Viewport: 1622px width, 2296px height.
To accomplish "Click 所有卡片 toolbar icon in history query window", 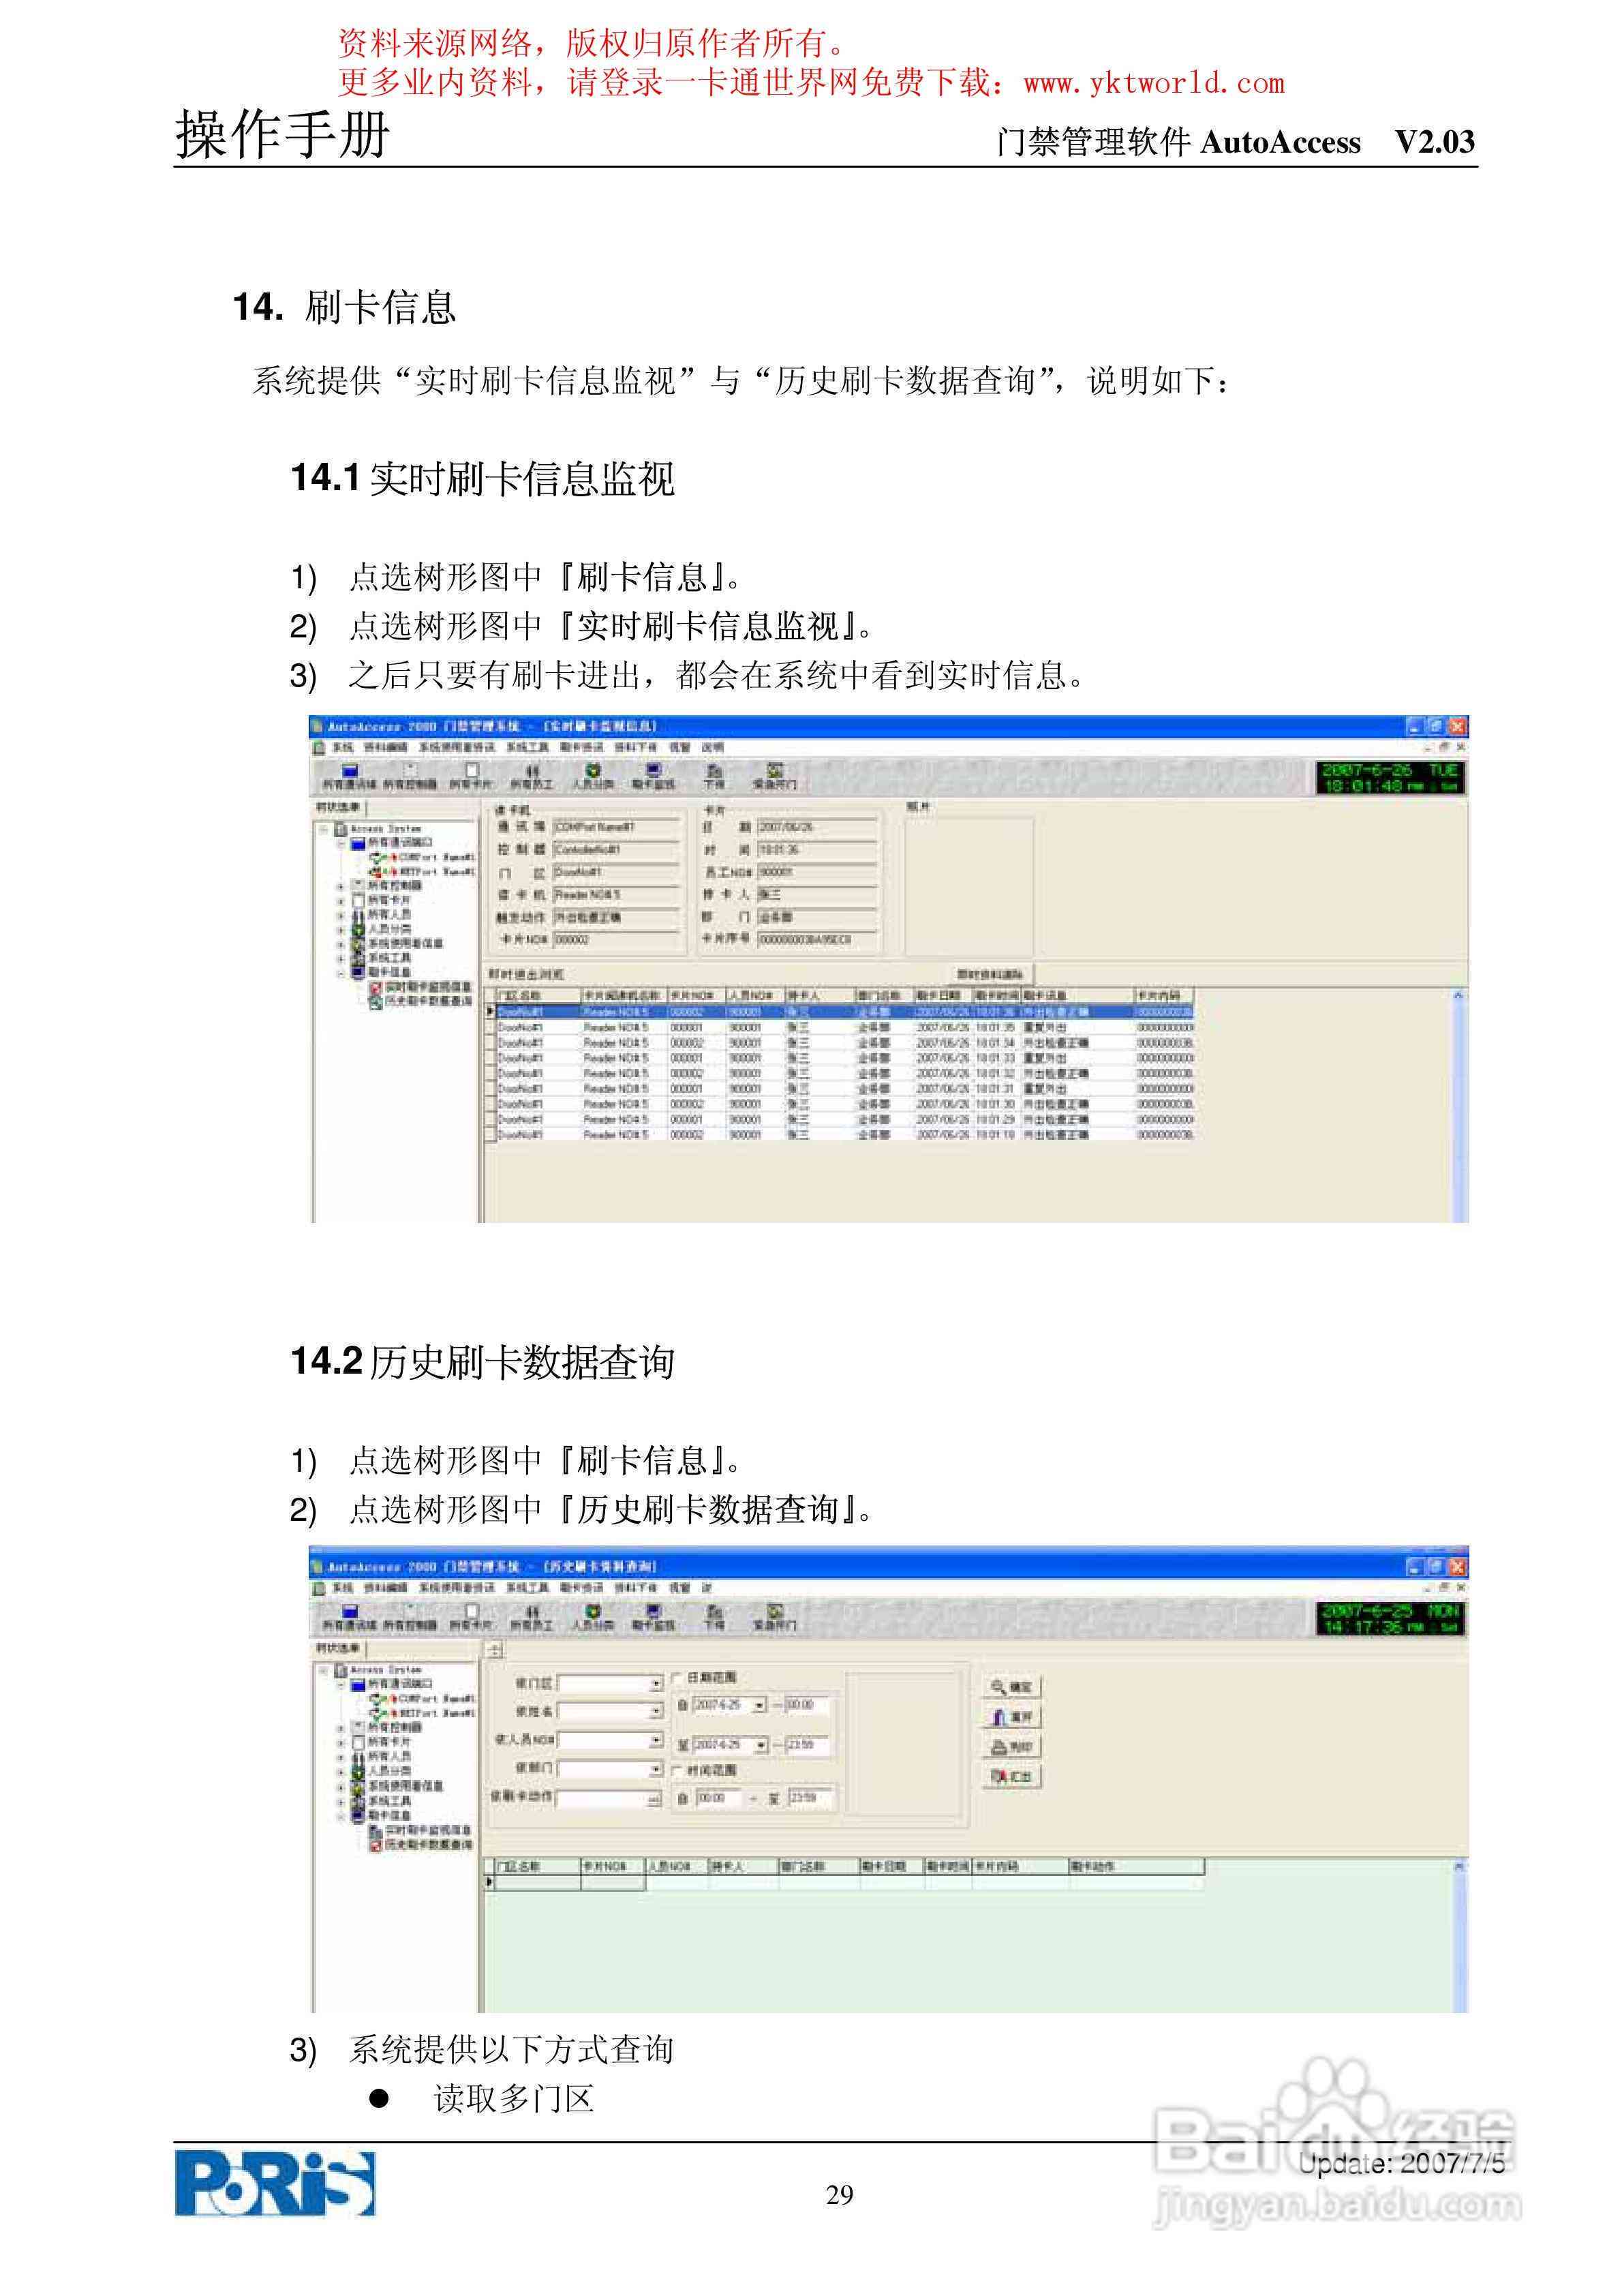I will [471, 1618].
